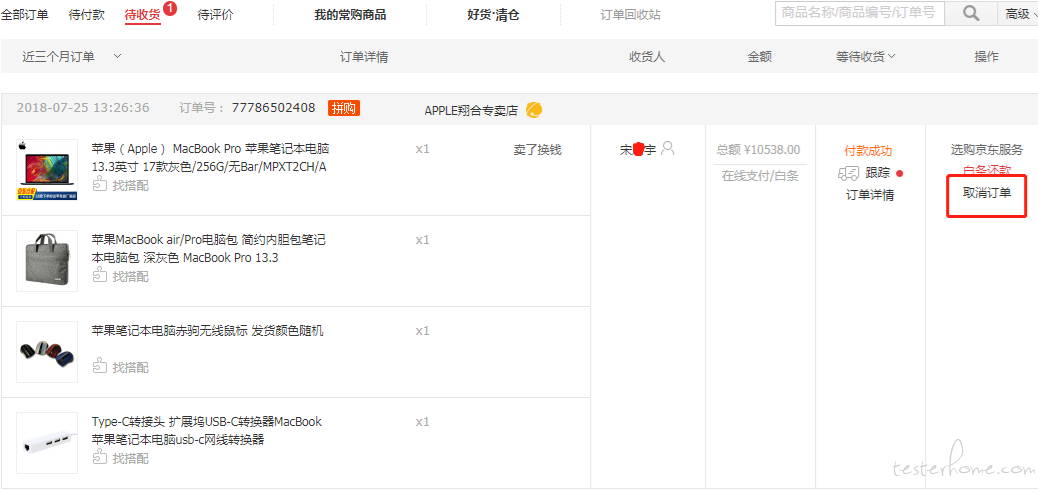Viewport: 1038px width, 490px height.
Task: Open the 订单回收站 link
Action: 630,15
